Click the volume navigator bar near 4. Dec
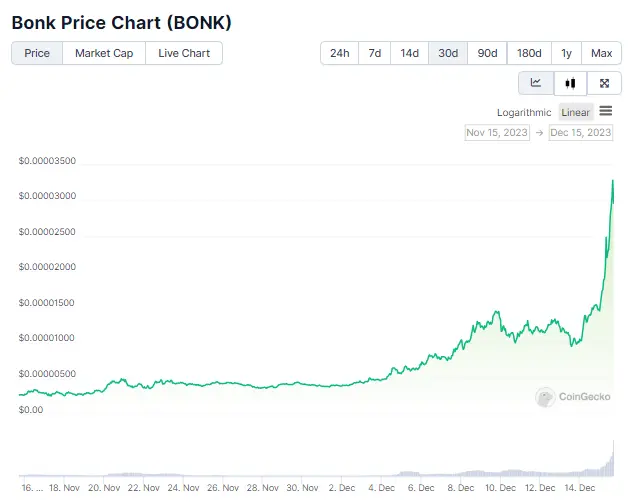The image size is (633, 503). (381, 474)
